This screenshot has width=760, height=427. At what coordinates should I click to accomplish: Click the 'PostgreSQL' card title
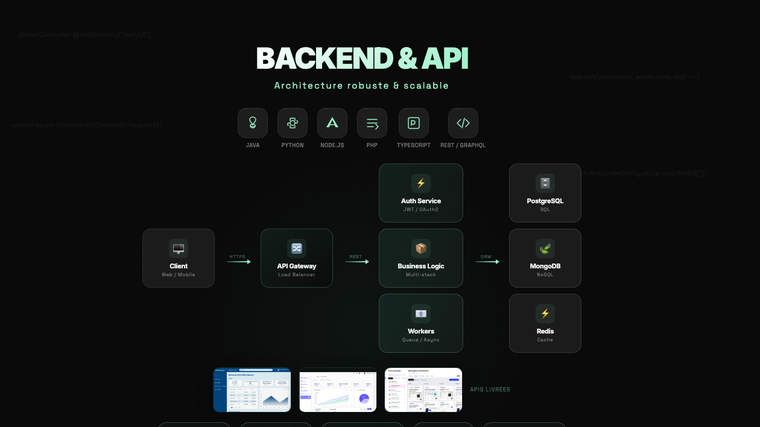pos(545,201)
